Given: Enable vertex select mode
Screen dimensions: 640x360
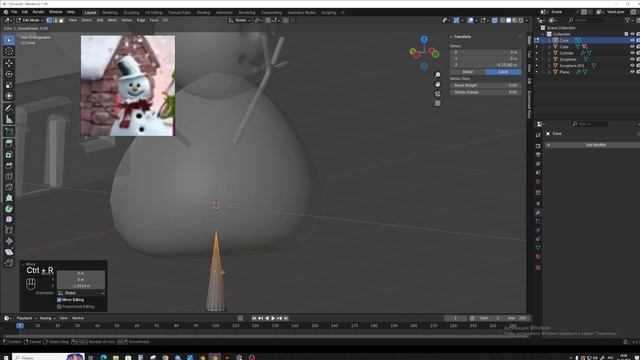Looking at the screenshot, I should pos(49,20).
